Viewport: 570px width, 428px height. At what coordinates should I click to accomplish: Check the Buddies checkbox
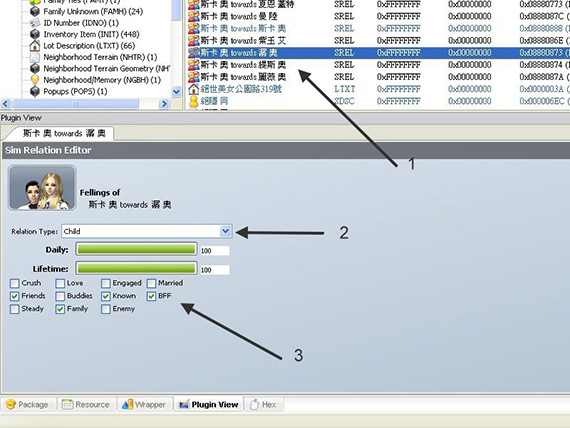click(60, 296)
